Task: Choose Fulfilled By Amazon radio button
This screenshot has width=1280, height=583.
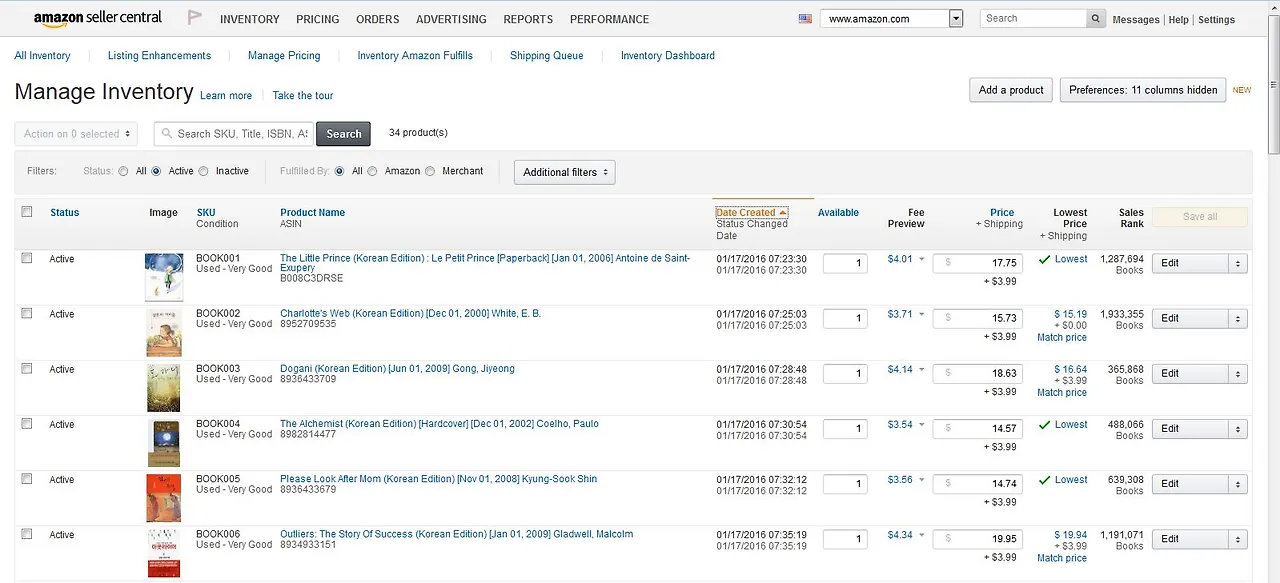Action: point(372,171)
